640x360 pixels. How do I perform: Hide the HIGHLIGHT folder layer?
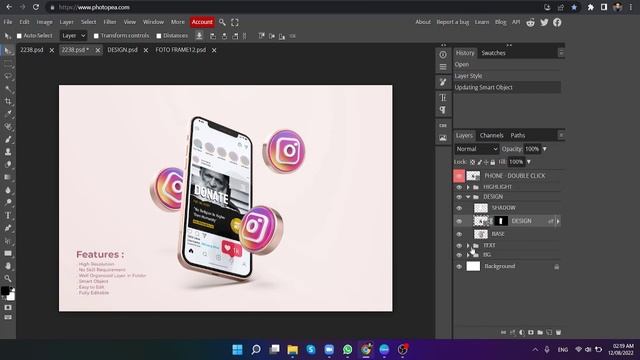pyautogui.click(x=459, y=187)
